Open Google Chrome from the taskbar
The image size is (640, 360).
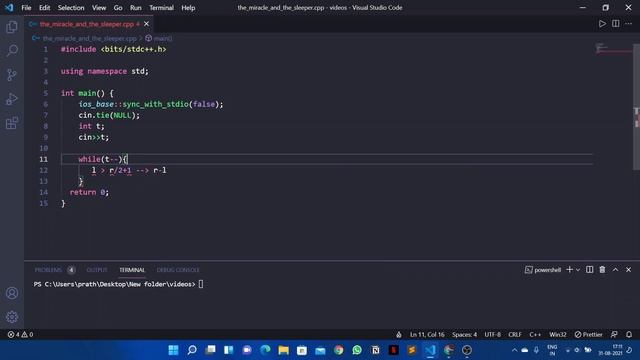(338, 350)
